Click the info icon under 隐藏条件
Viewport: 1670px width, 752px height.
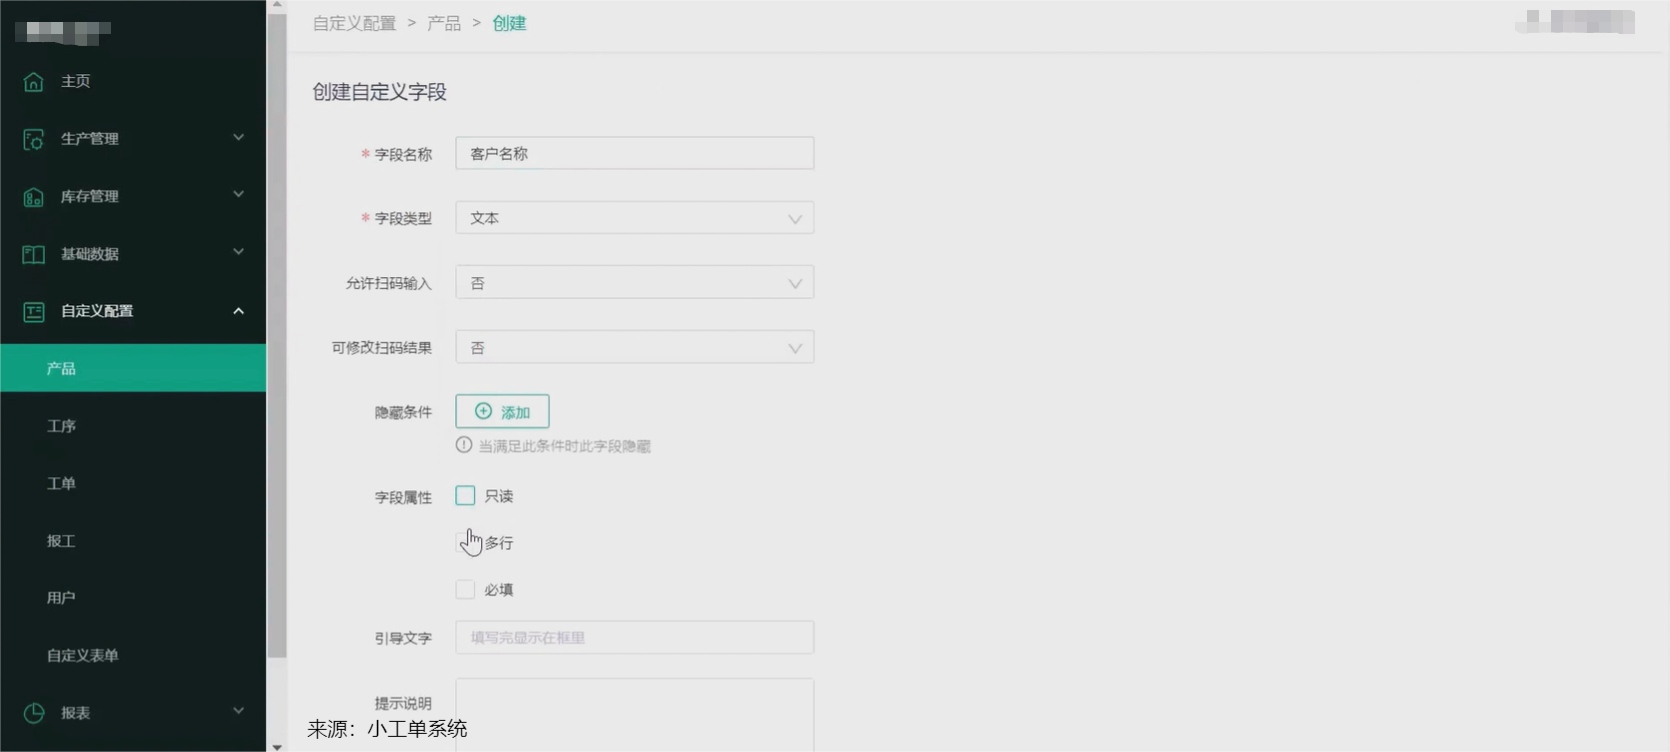point(464,445)
